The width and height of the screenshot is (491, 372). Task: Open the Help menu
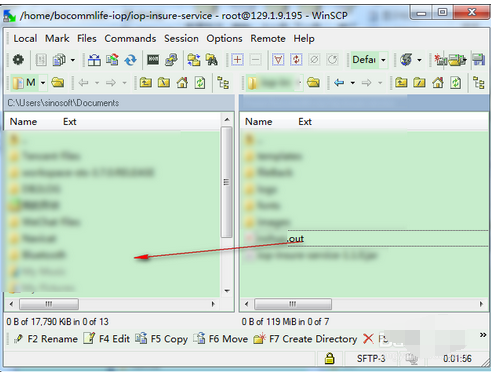pos(304,39)
